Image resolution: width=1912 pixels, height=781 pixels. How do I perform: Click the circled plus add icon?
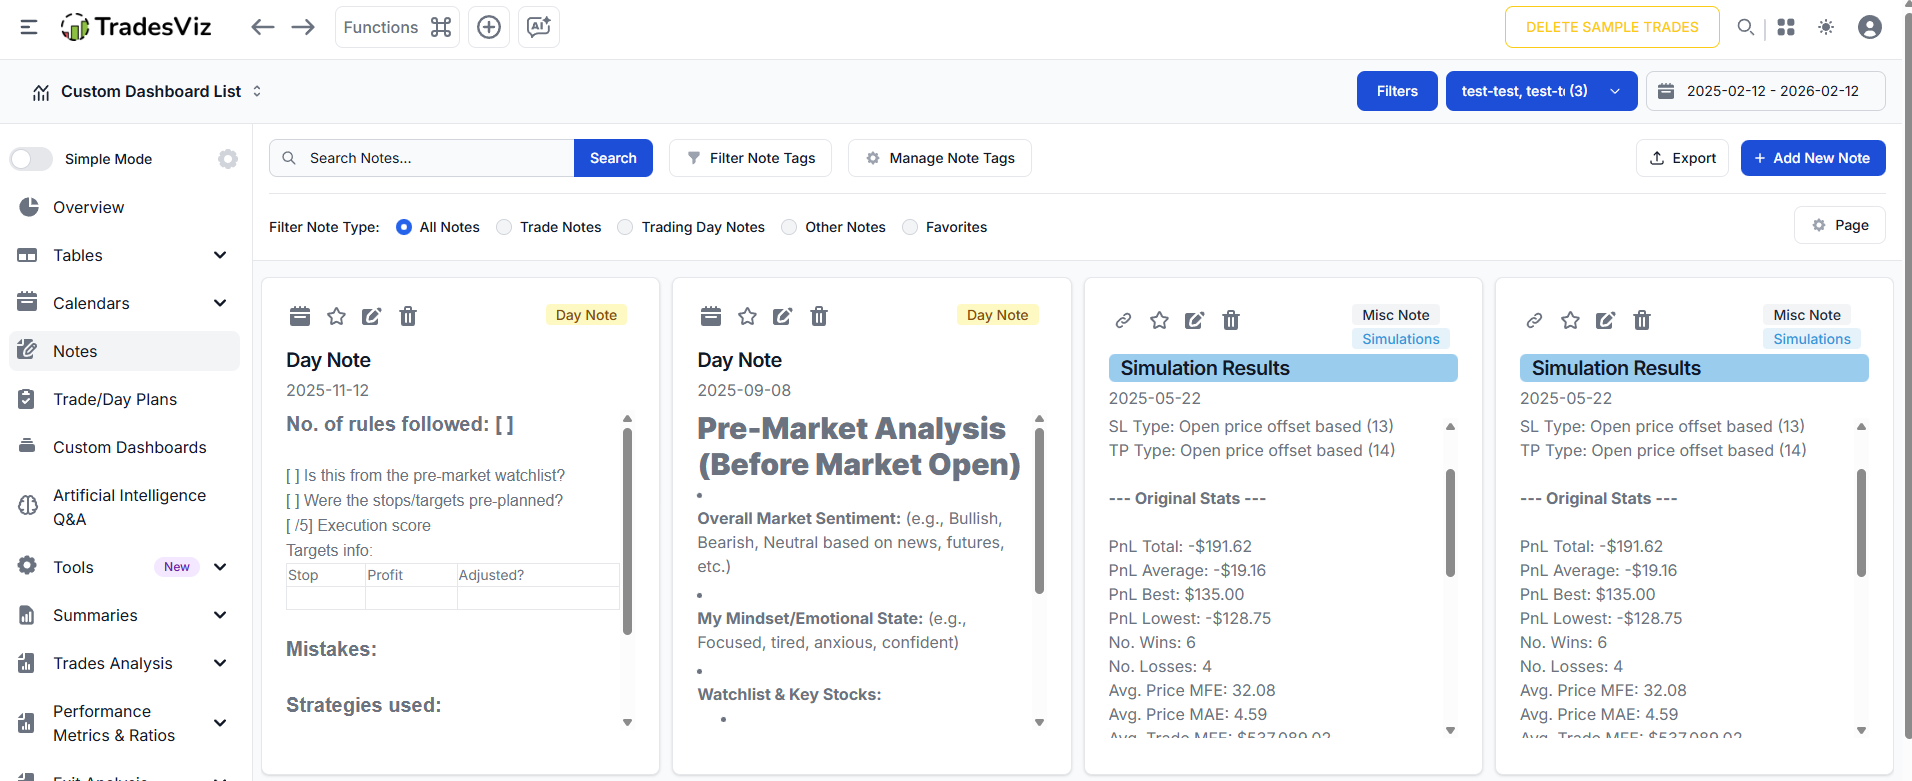pyautogui.click(x=489, y=27)
